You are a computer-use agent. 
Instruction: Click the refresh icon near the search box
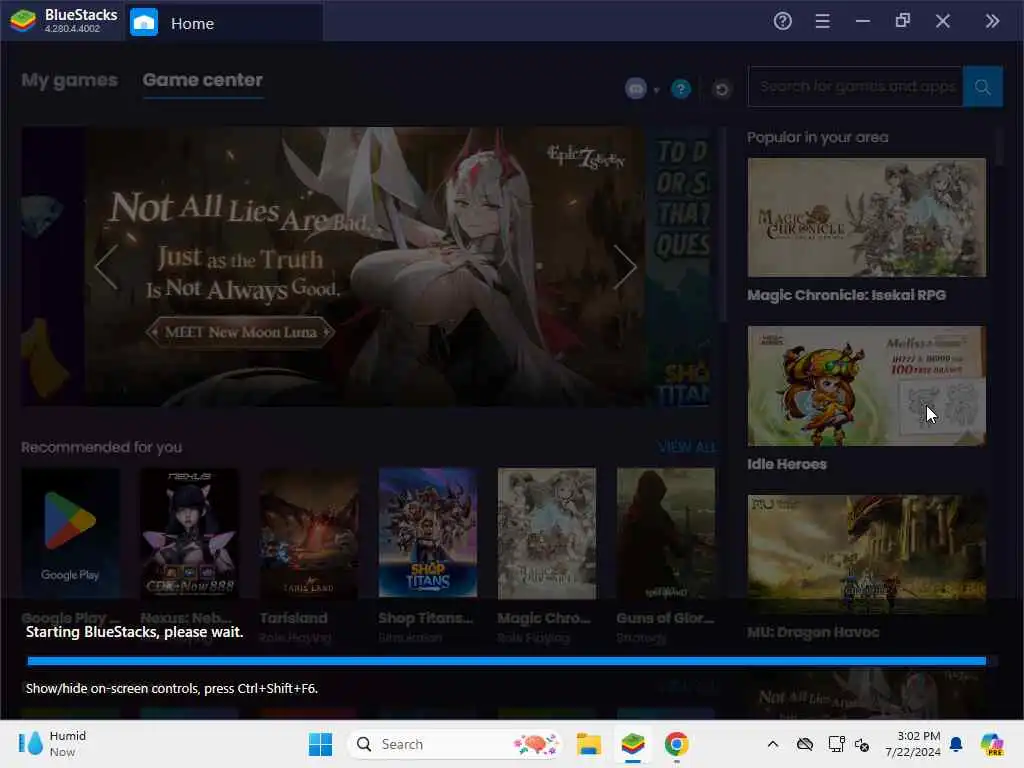[x=721, y=88]
